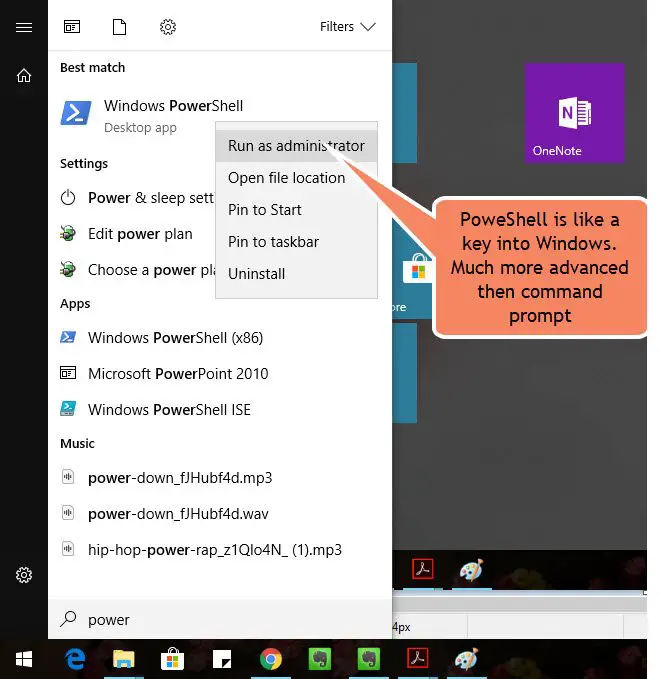
Task: Open the Microsoft Store tile
Action: [413, 270]
